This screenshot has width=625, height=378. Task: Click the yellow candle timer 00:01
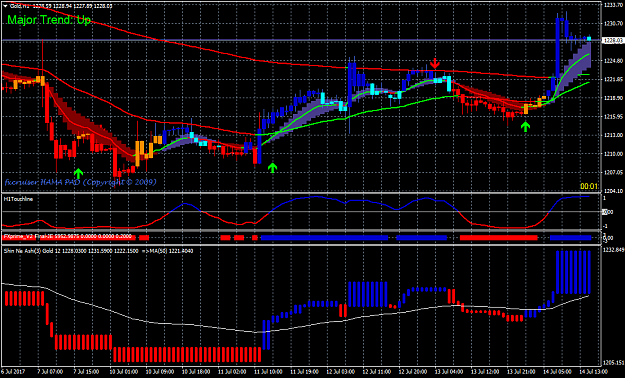click(589, 186)
